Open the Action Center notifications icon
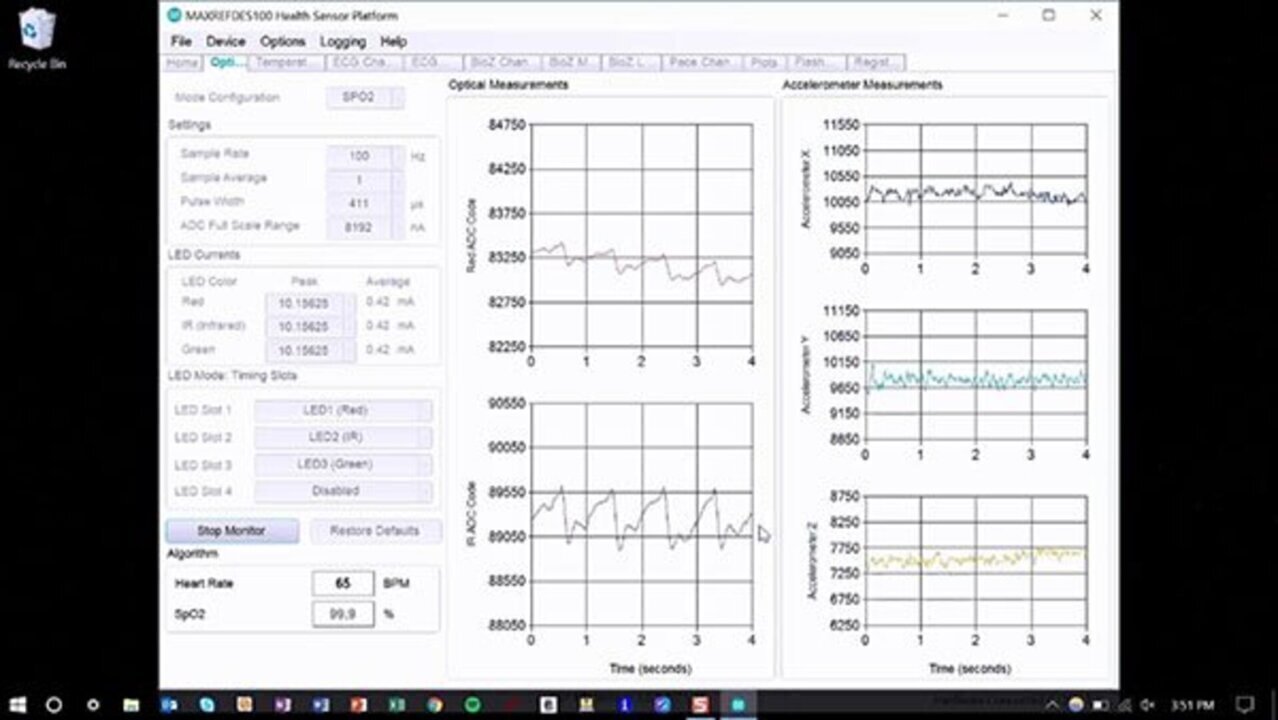Screen dimensions: 1278x720 click(x=1245, y=705)
